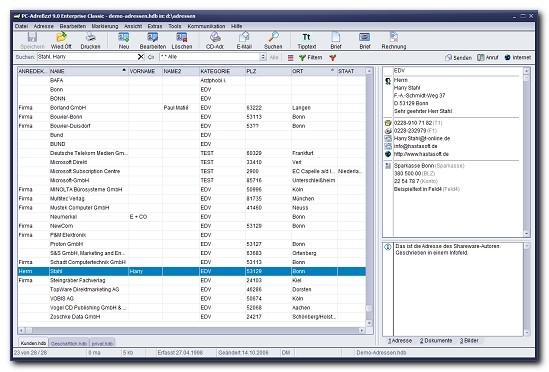Click the red funnel remove-filter icon

click(333, 57)
